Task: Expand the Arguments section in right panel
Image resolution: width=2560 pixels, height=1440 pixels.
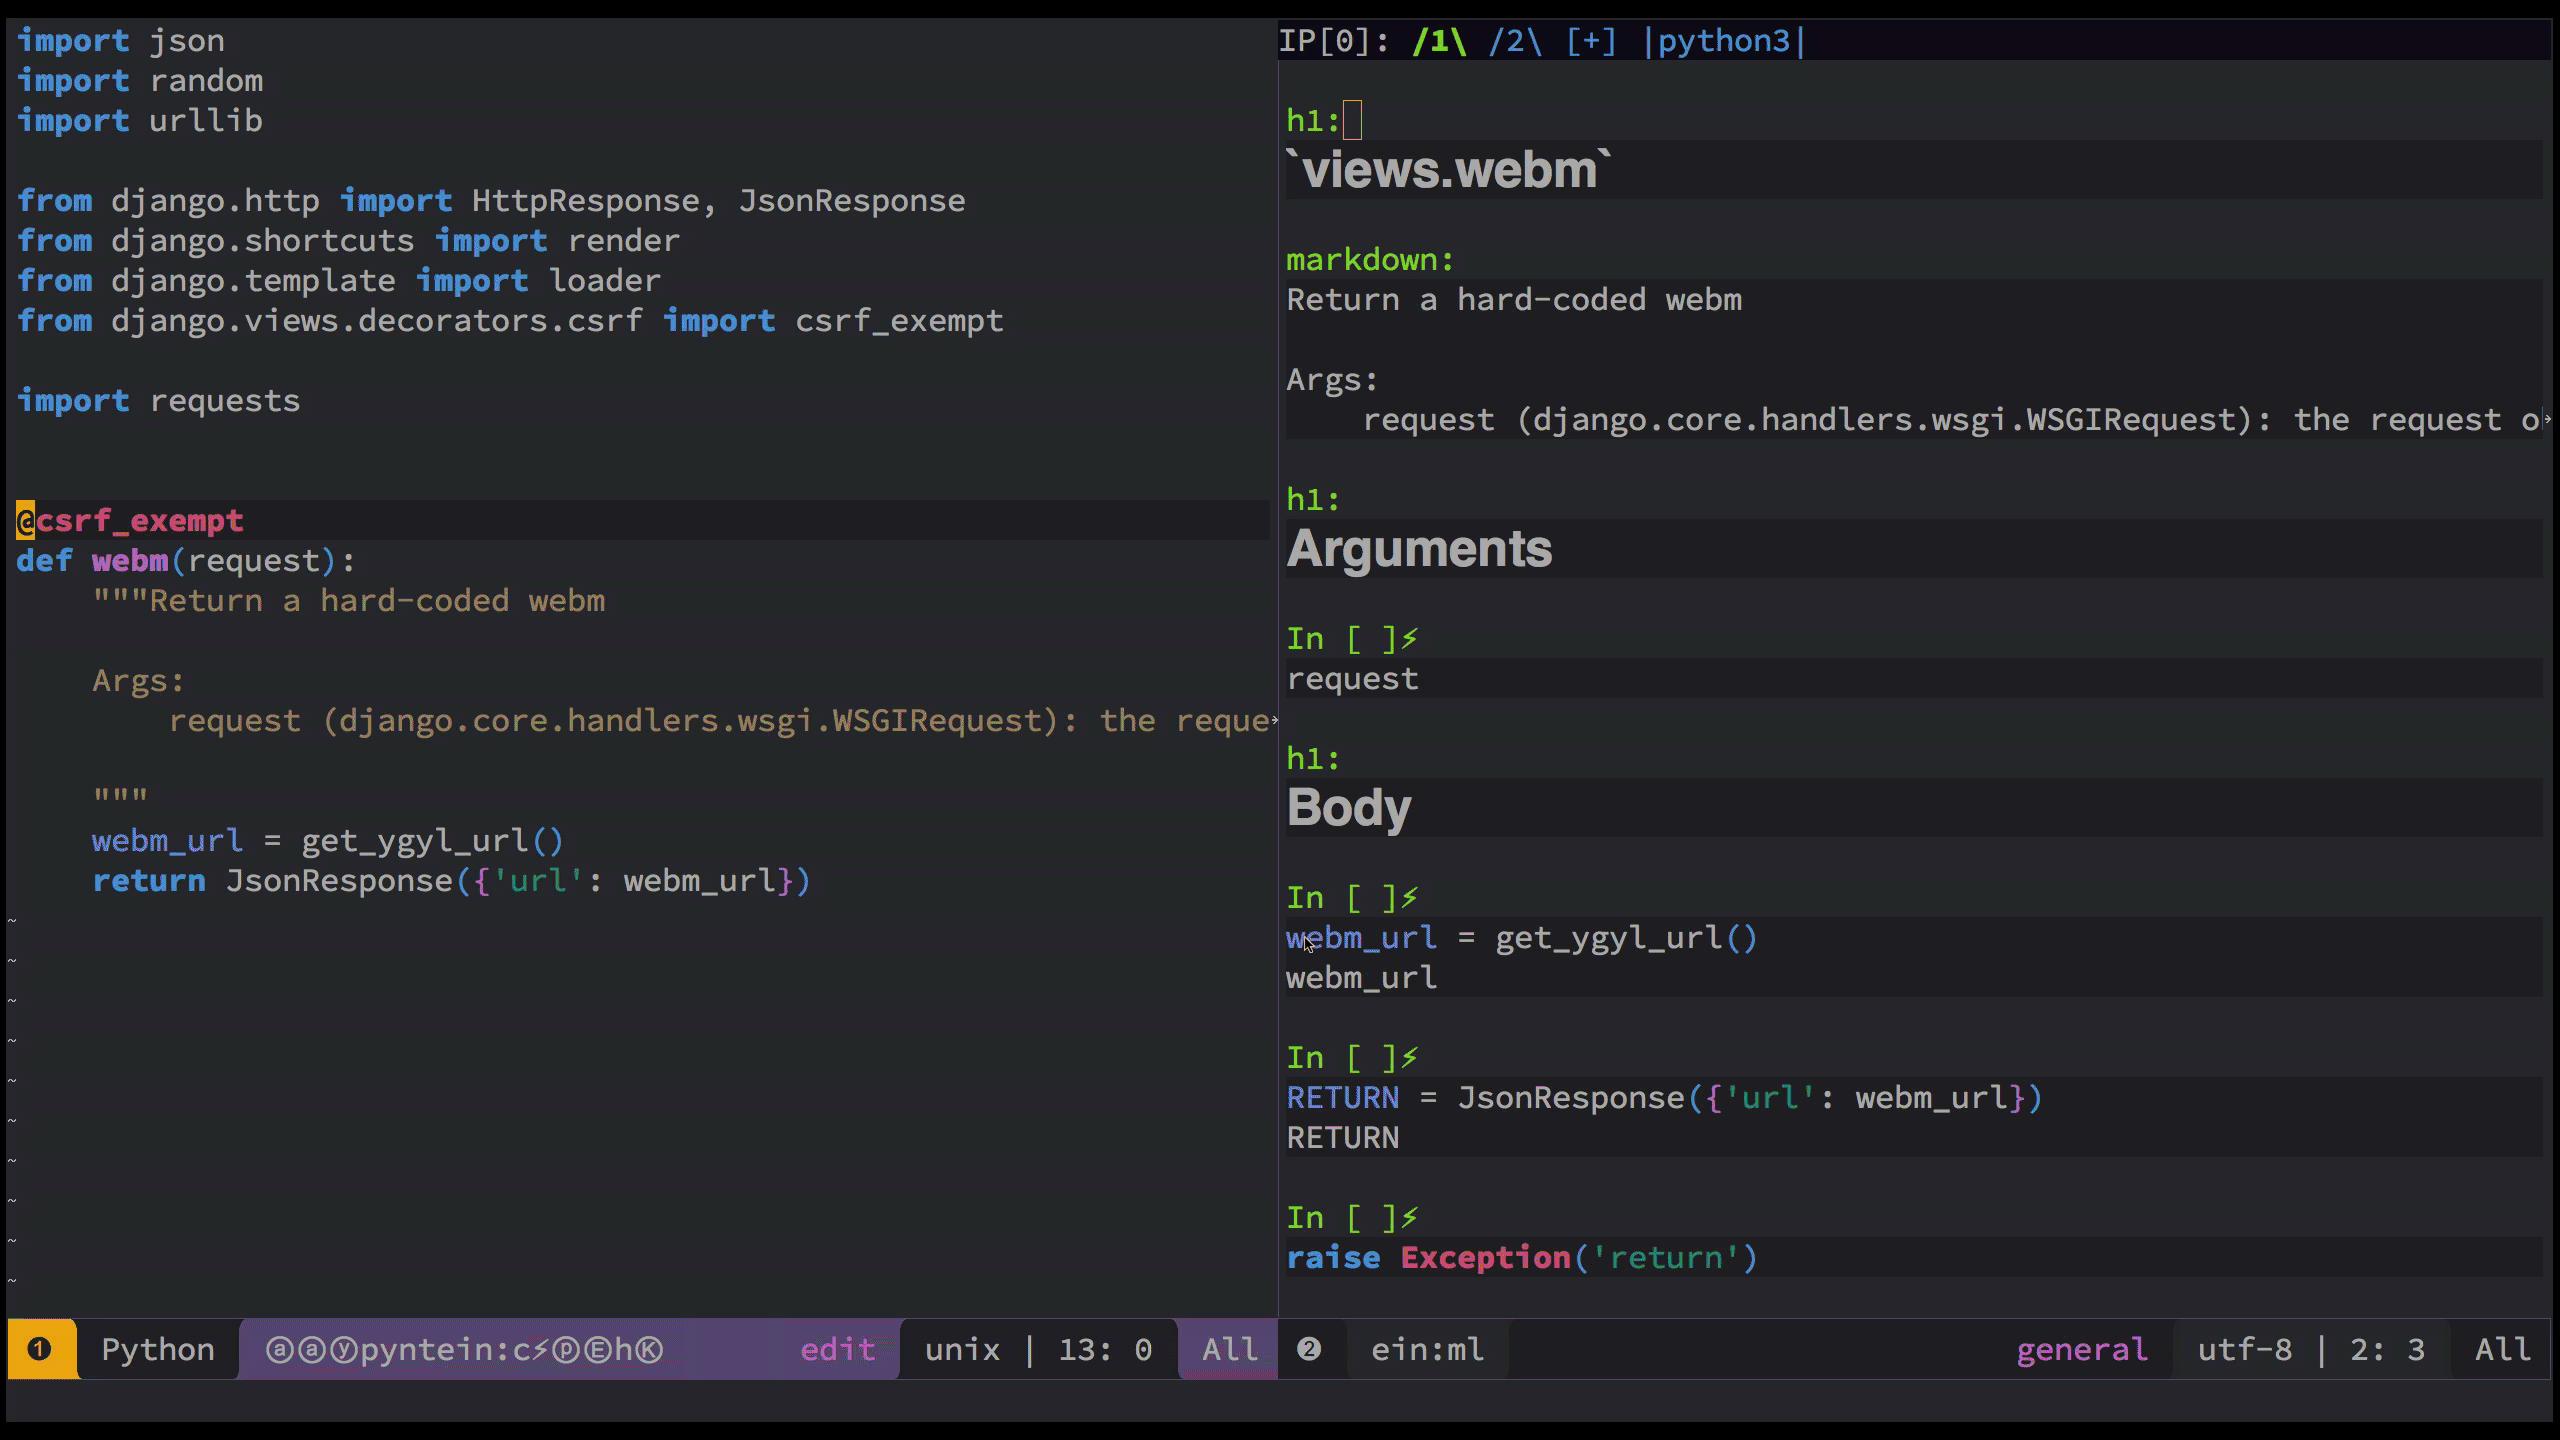Action: pyautogui.click(x=1419, y=547)
